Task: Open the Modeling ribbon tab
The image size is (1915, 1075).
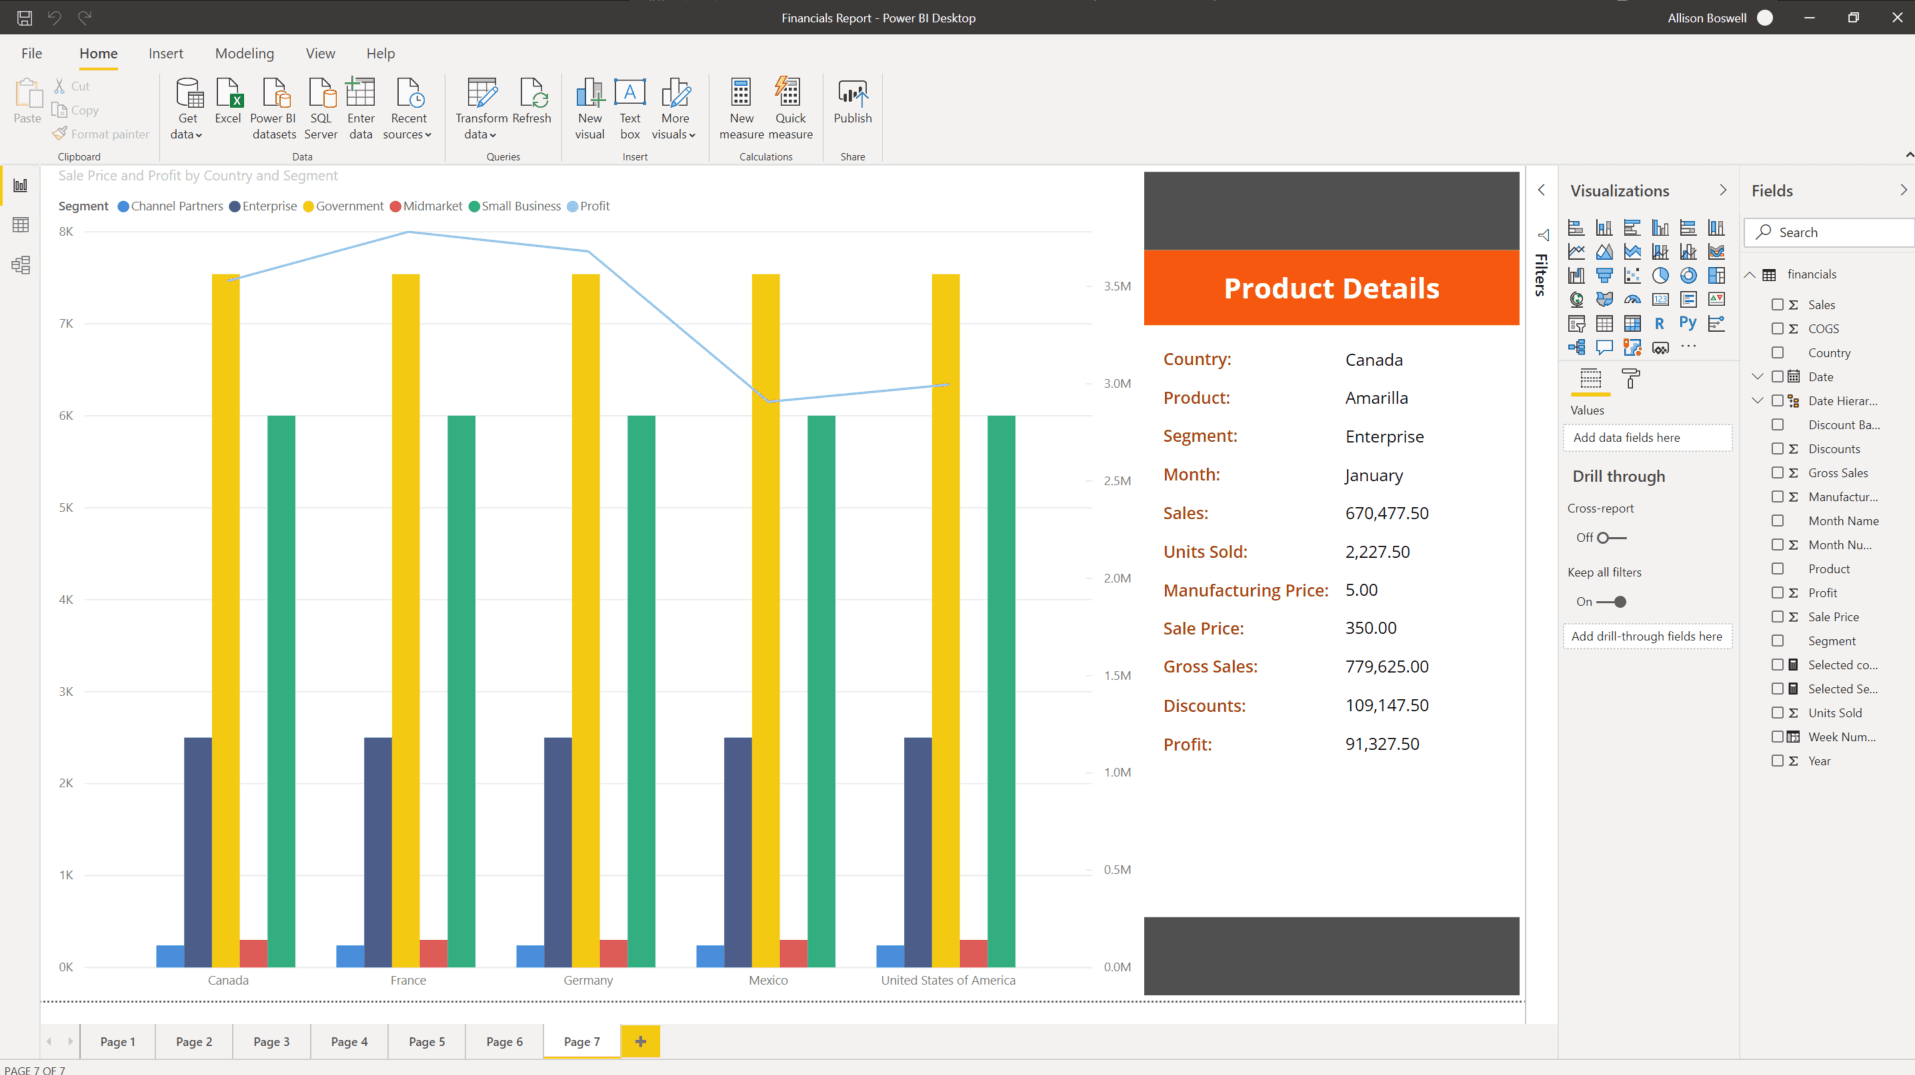Action: point(244,54)
